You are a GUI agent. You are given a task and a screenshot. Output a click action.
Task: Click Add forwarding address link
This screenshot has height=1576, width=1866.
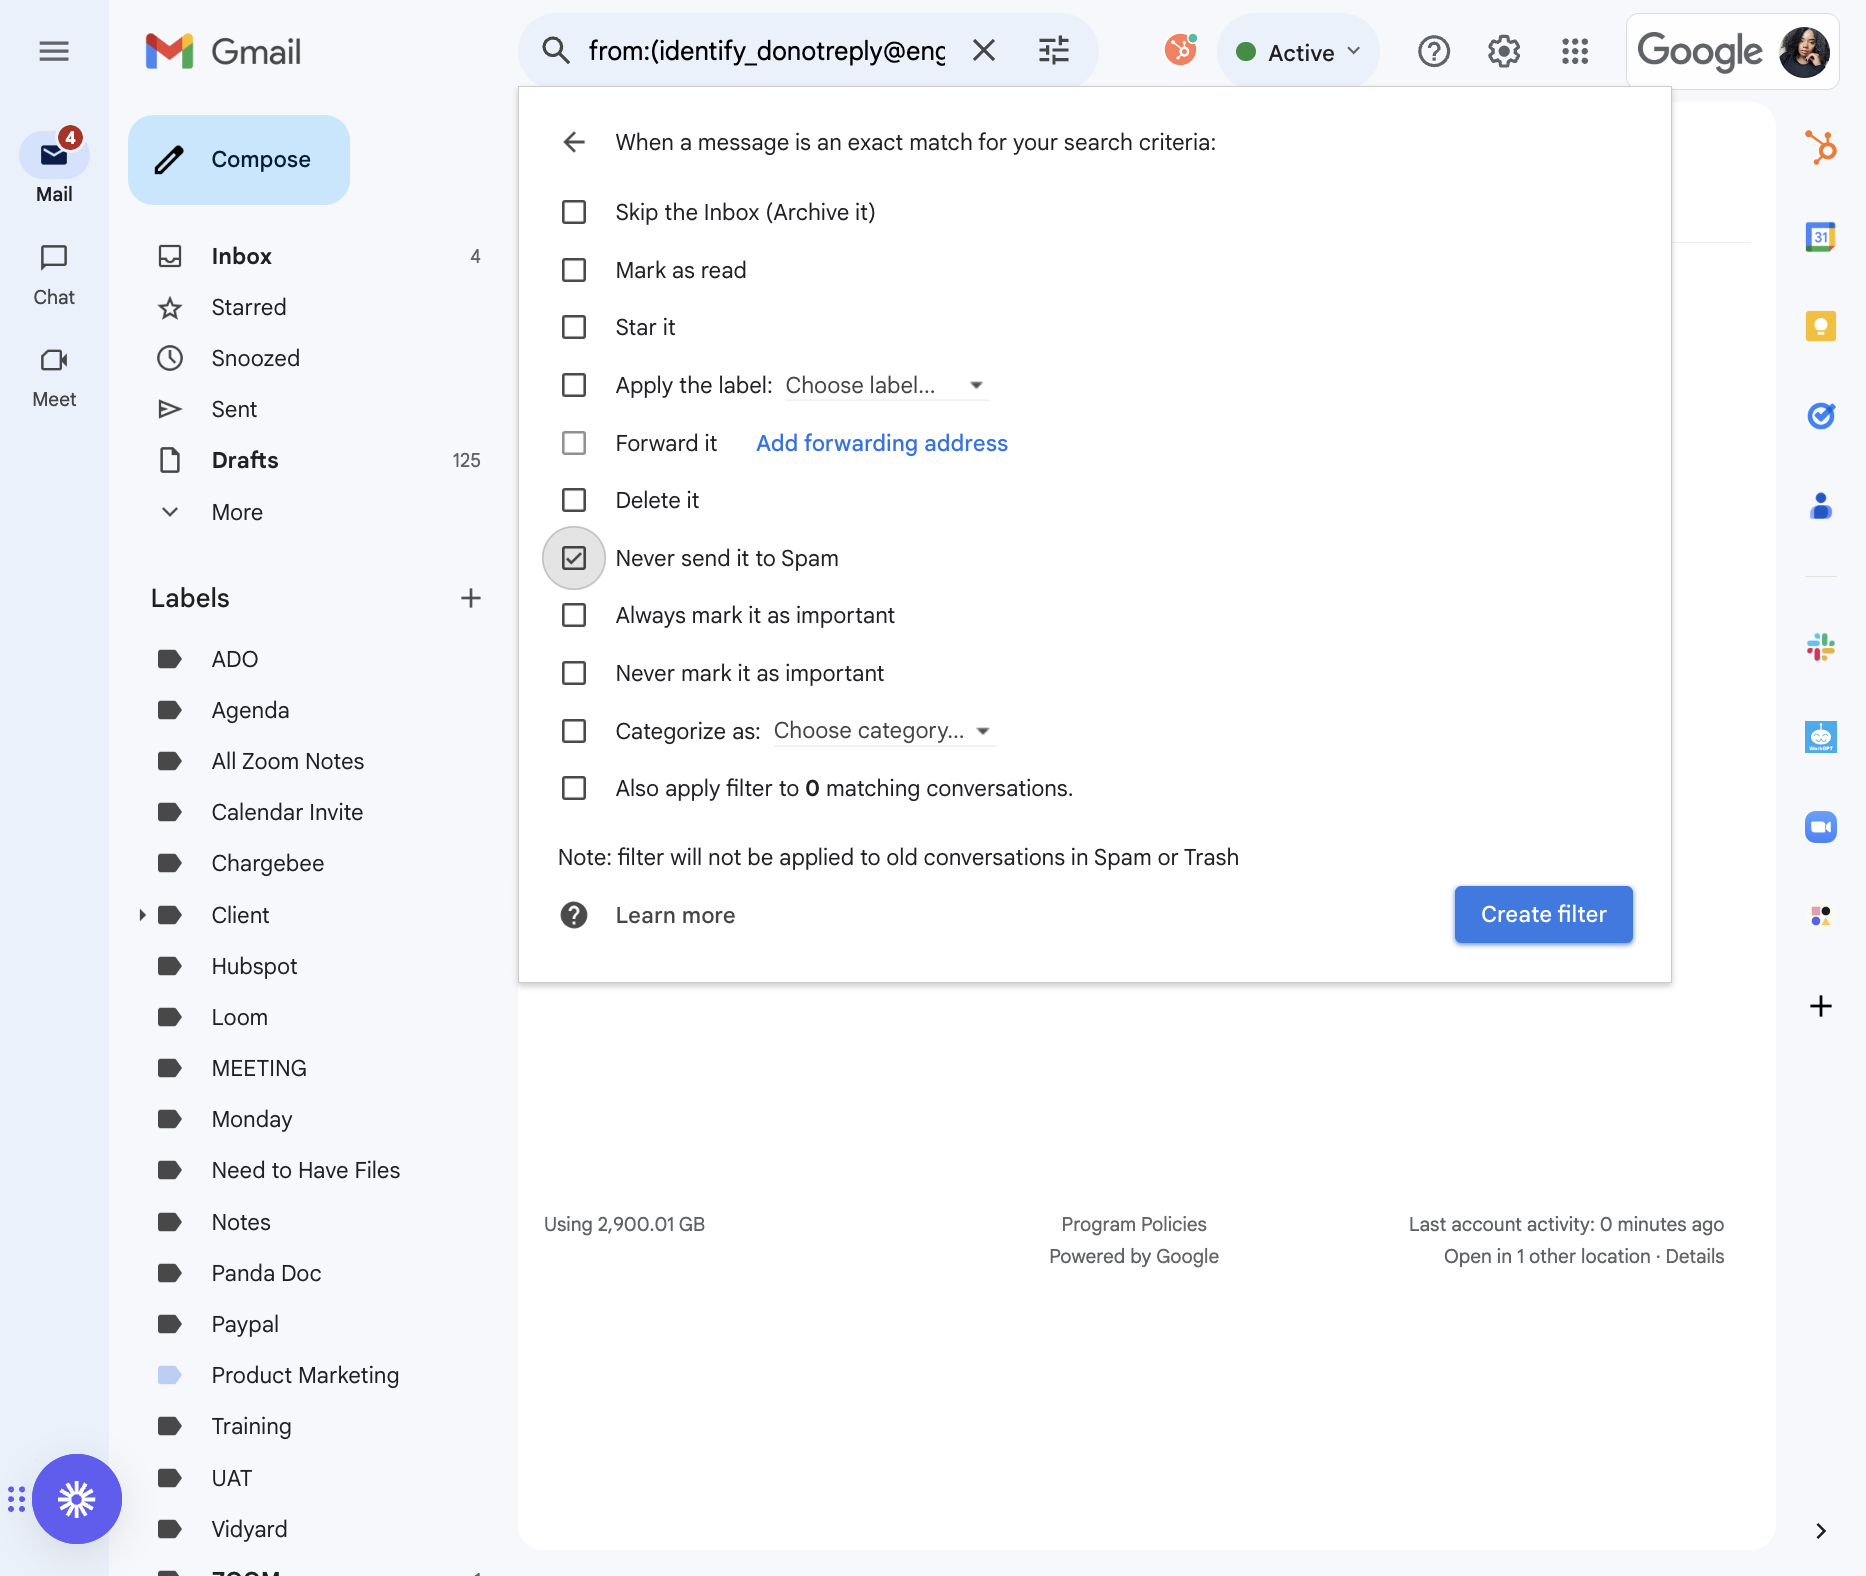pyautogui.click(x=882, y=443)
